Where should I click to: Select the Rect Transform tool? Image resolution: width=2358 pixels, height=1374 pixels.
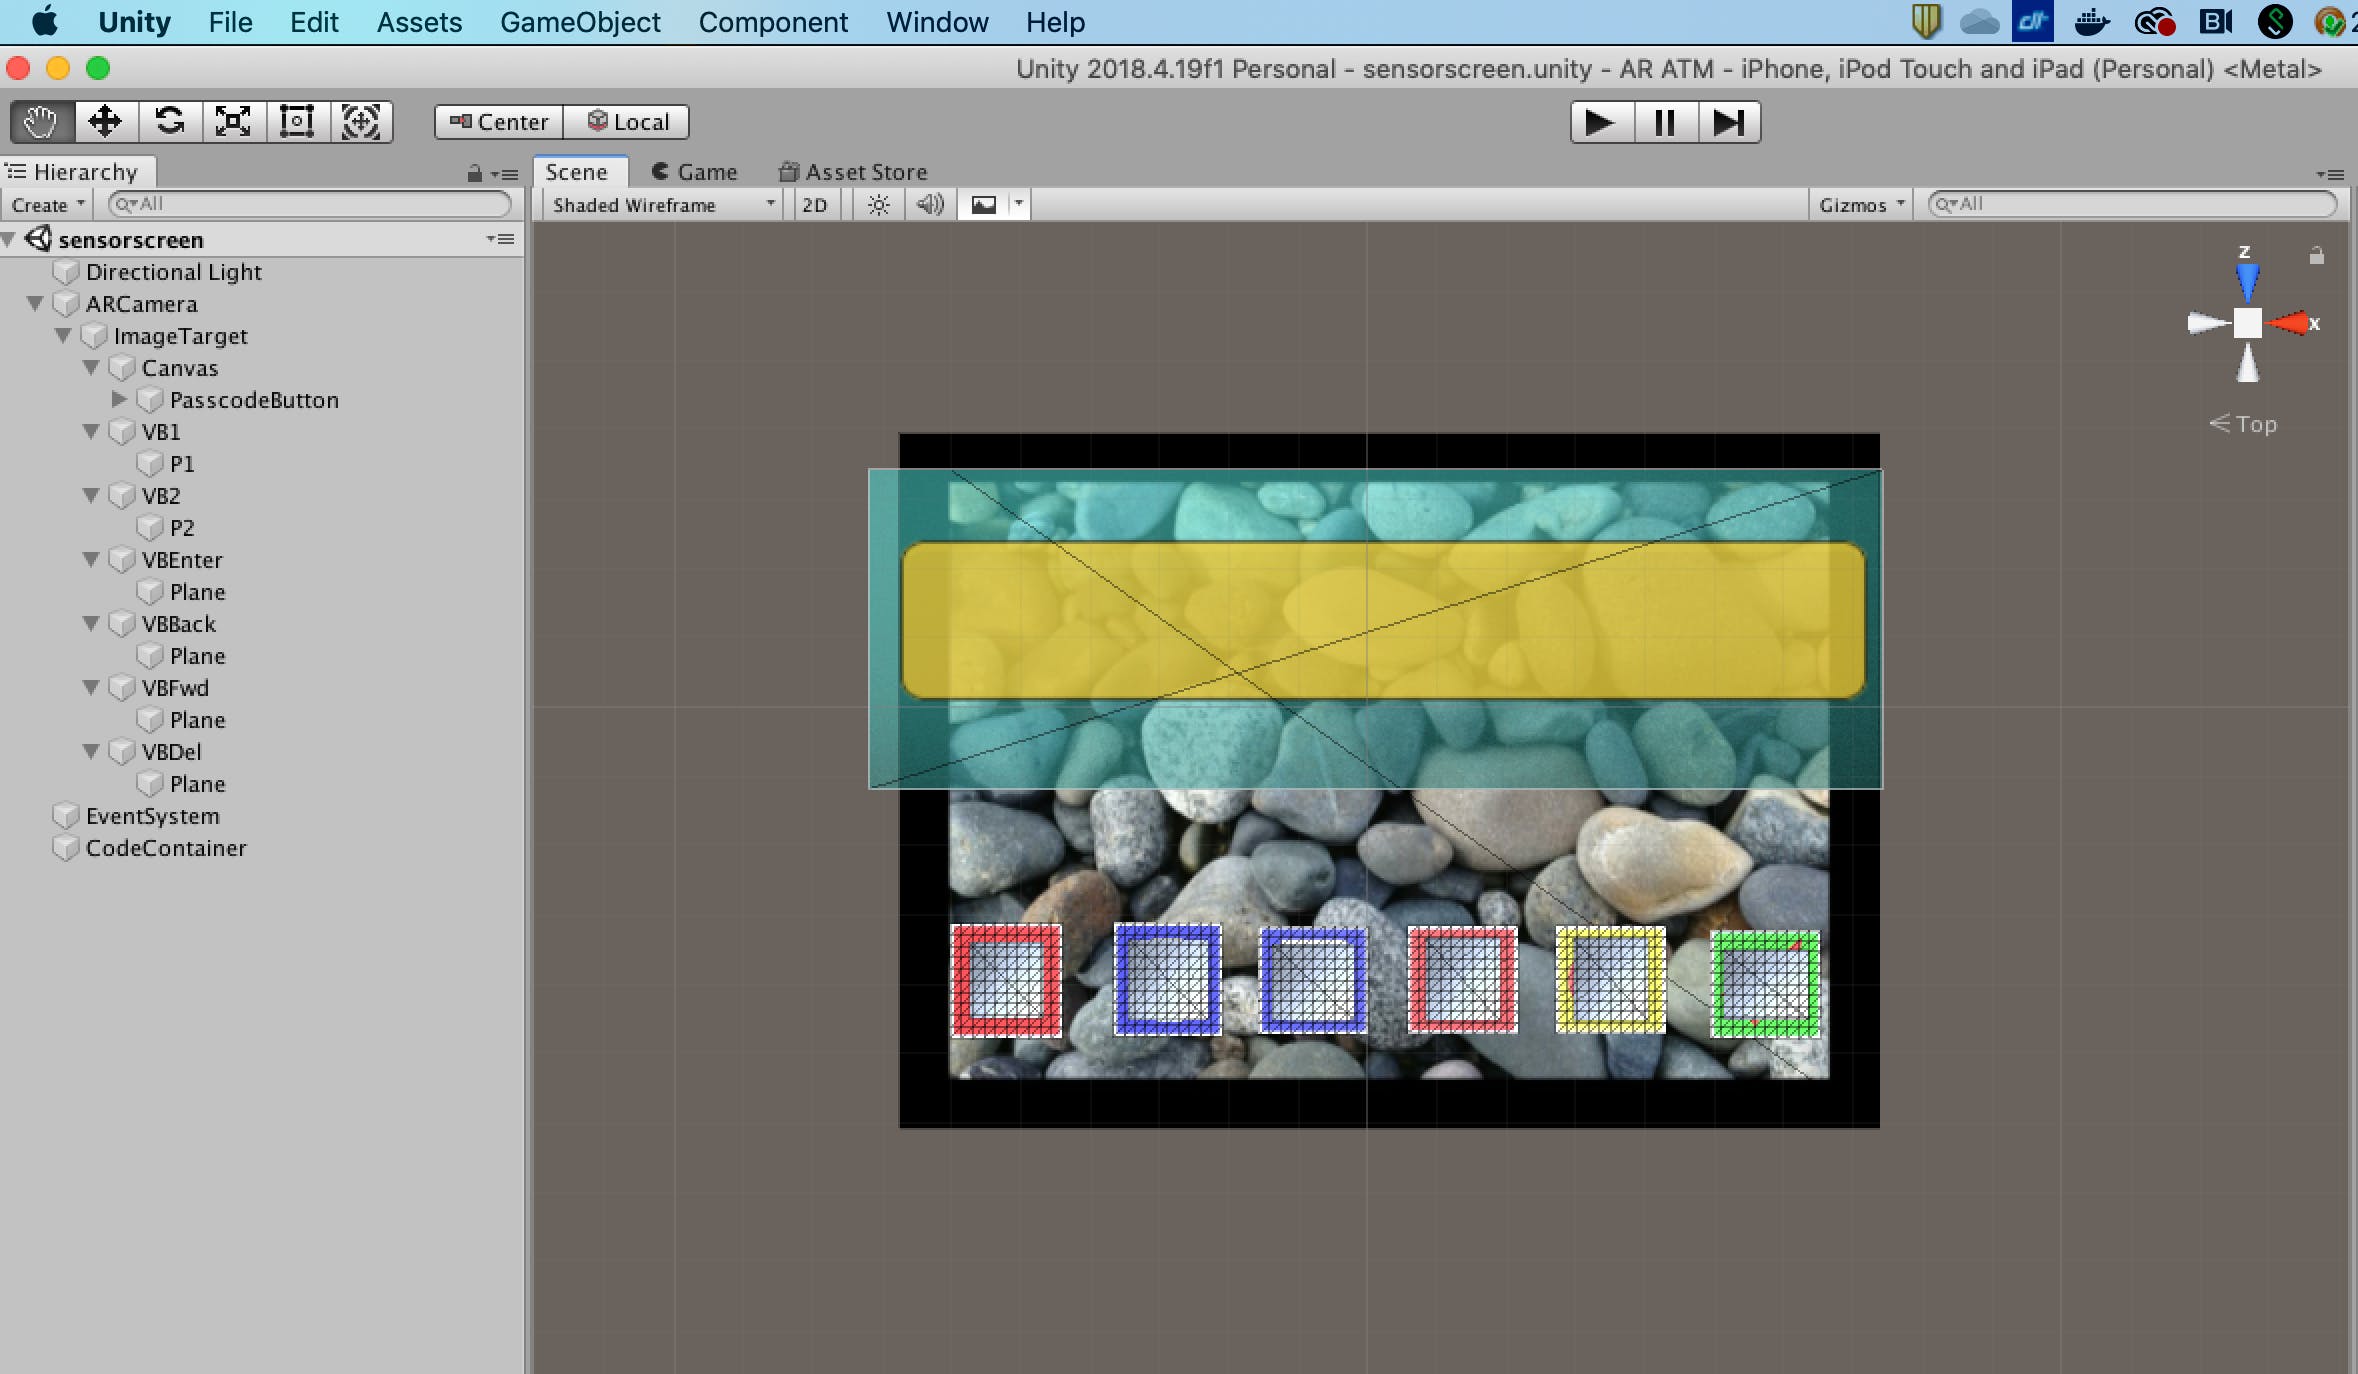point(297,122)
